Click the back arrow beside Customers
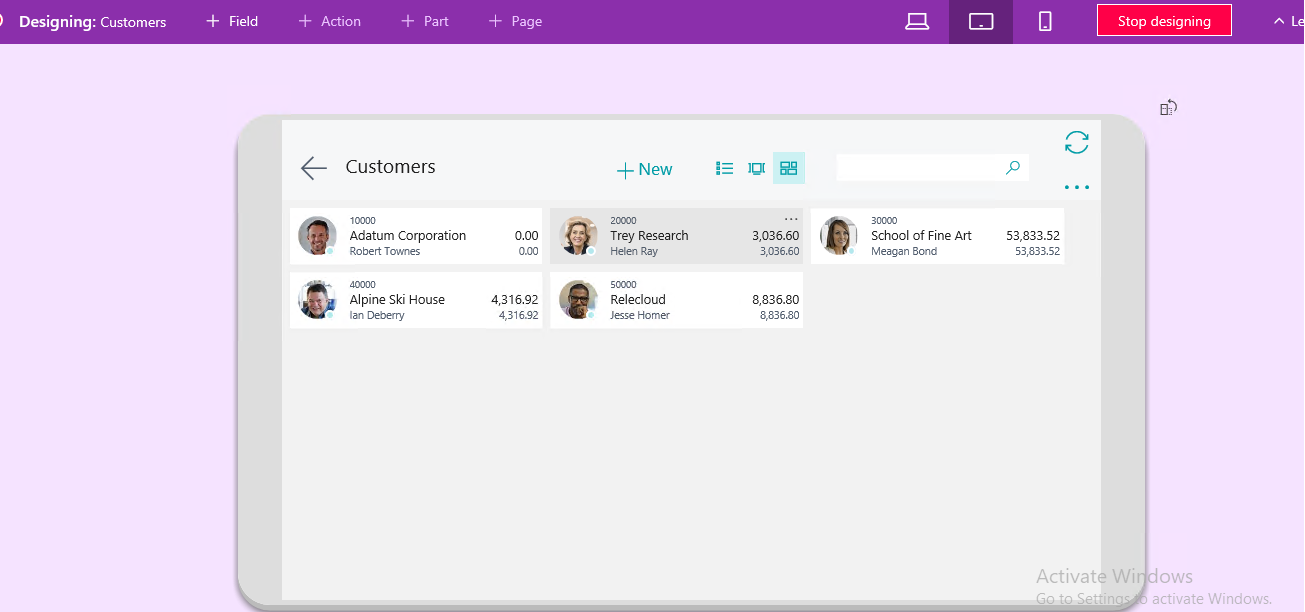 pyautogui.click(x=314, y=168)
